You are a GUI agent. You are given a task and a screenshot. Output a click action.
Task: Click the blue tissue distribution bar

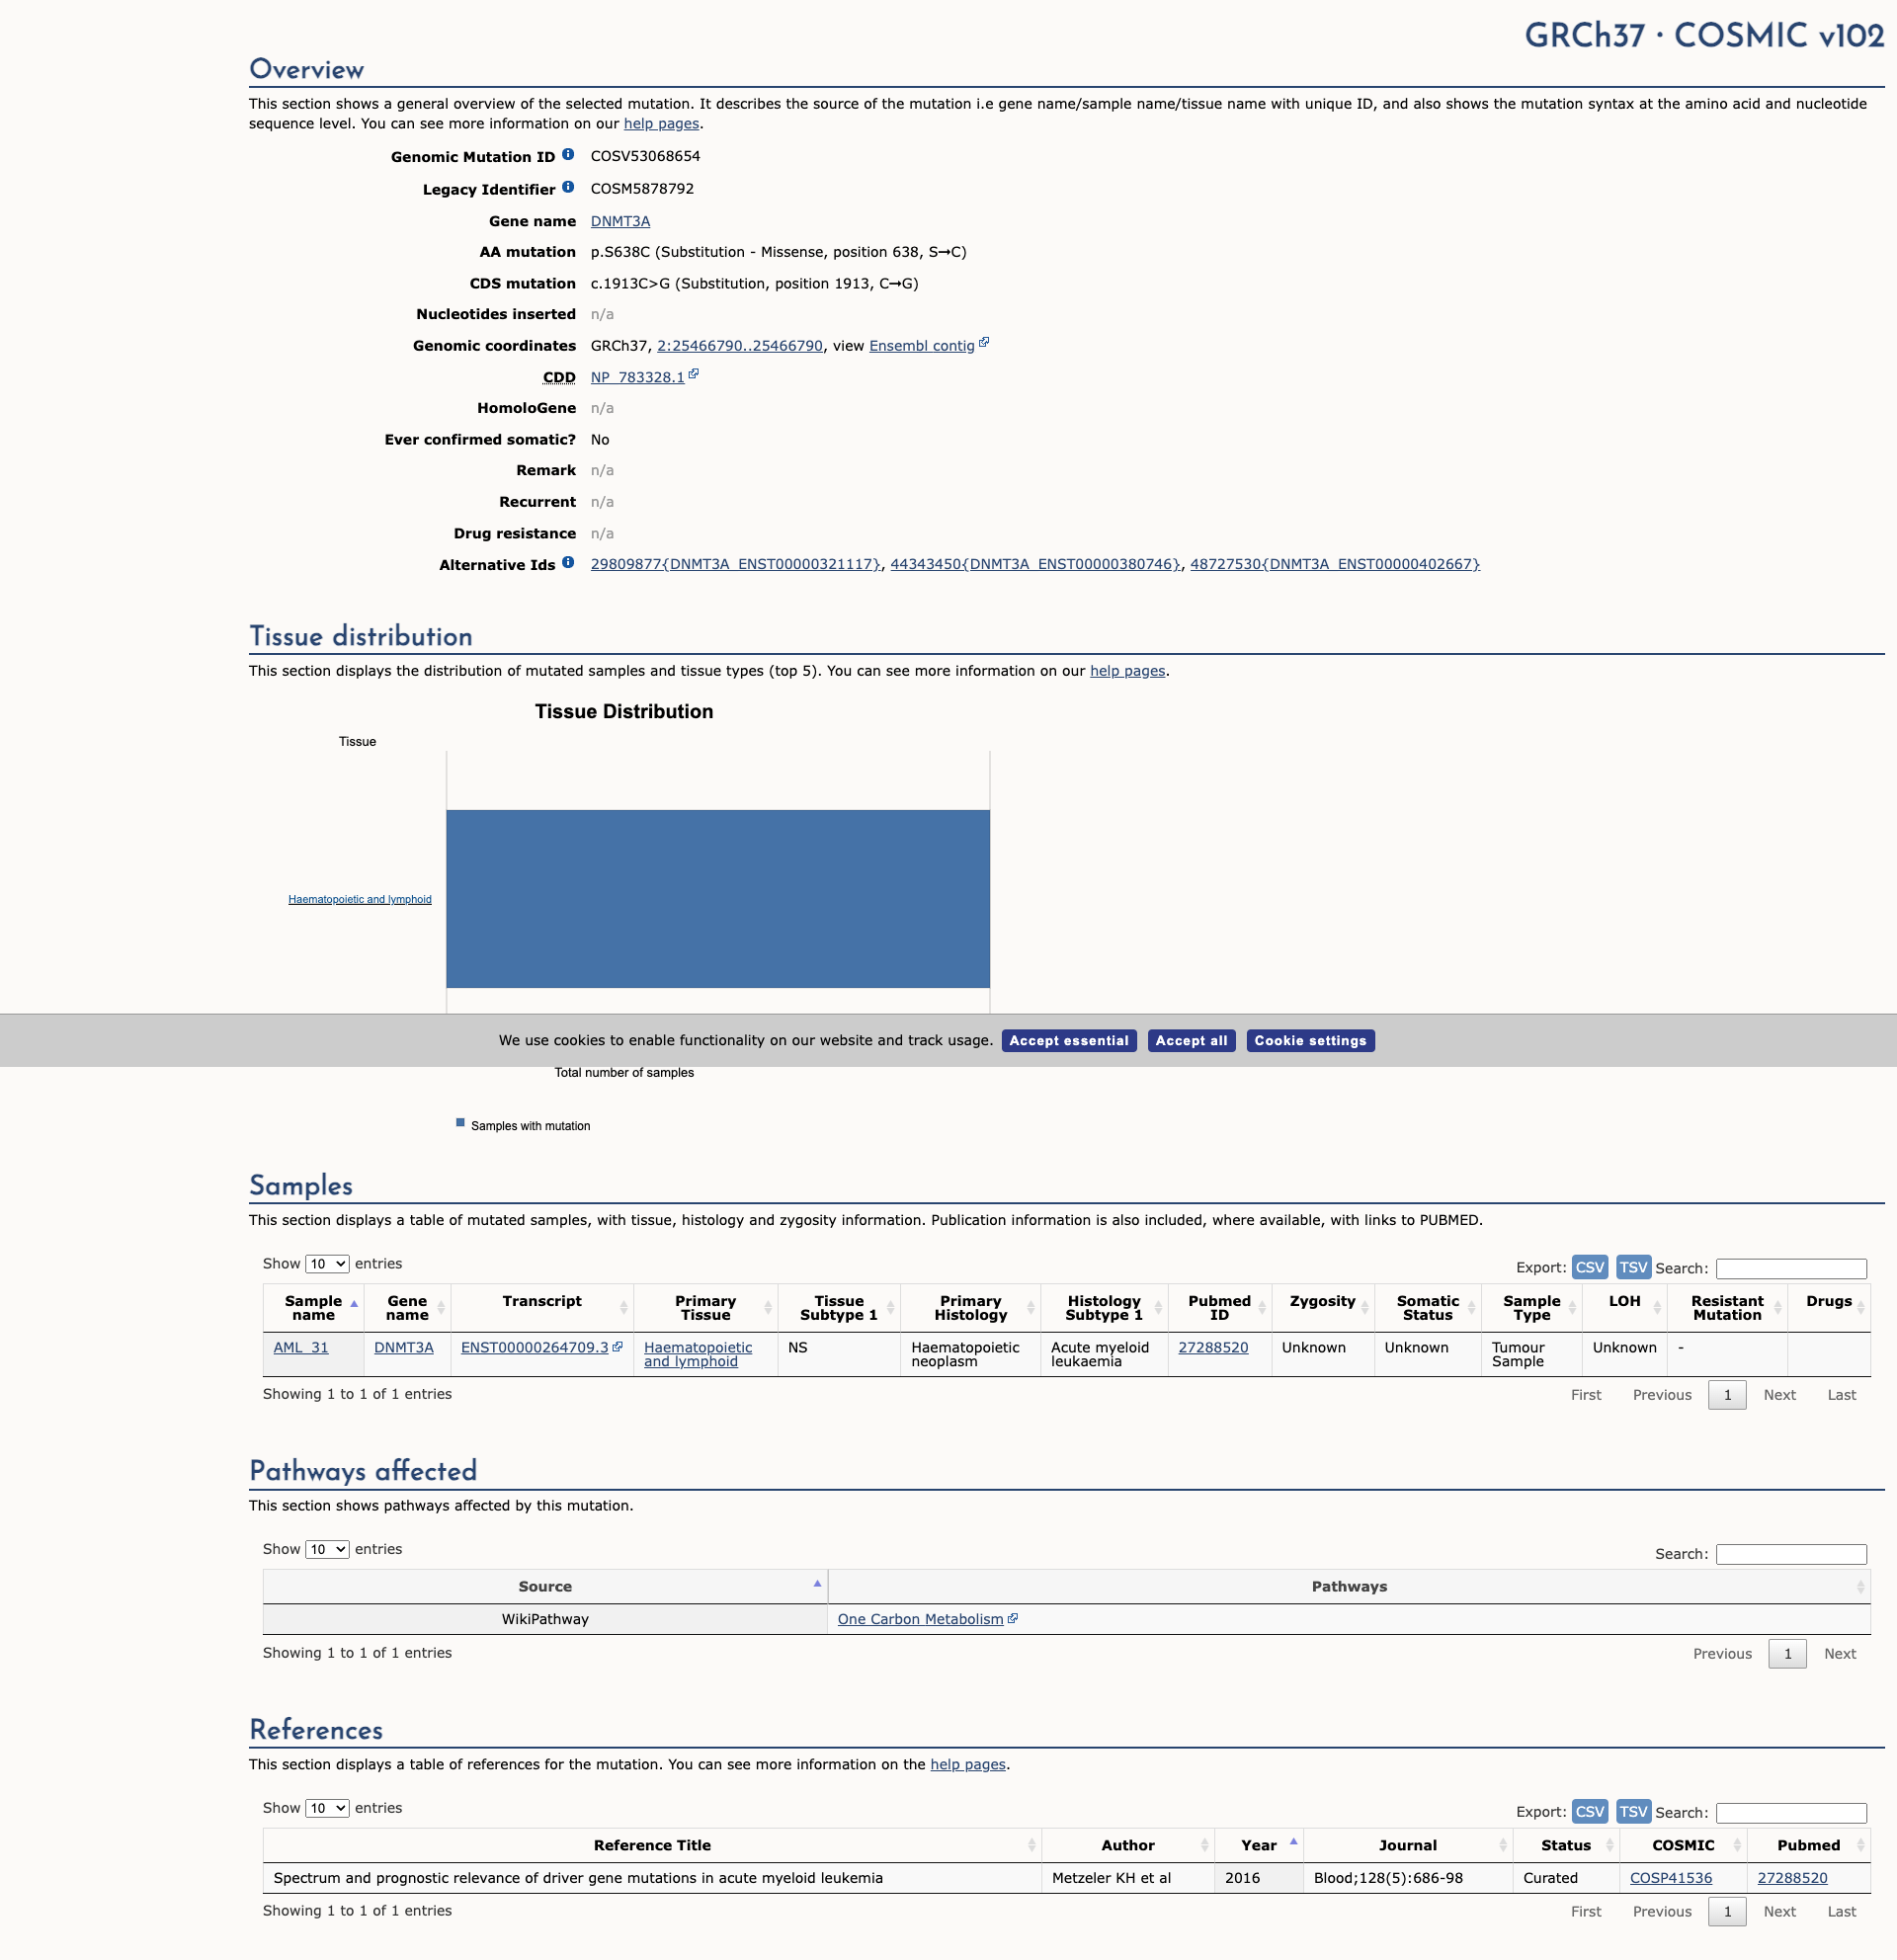point(718,899)
